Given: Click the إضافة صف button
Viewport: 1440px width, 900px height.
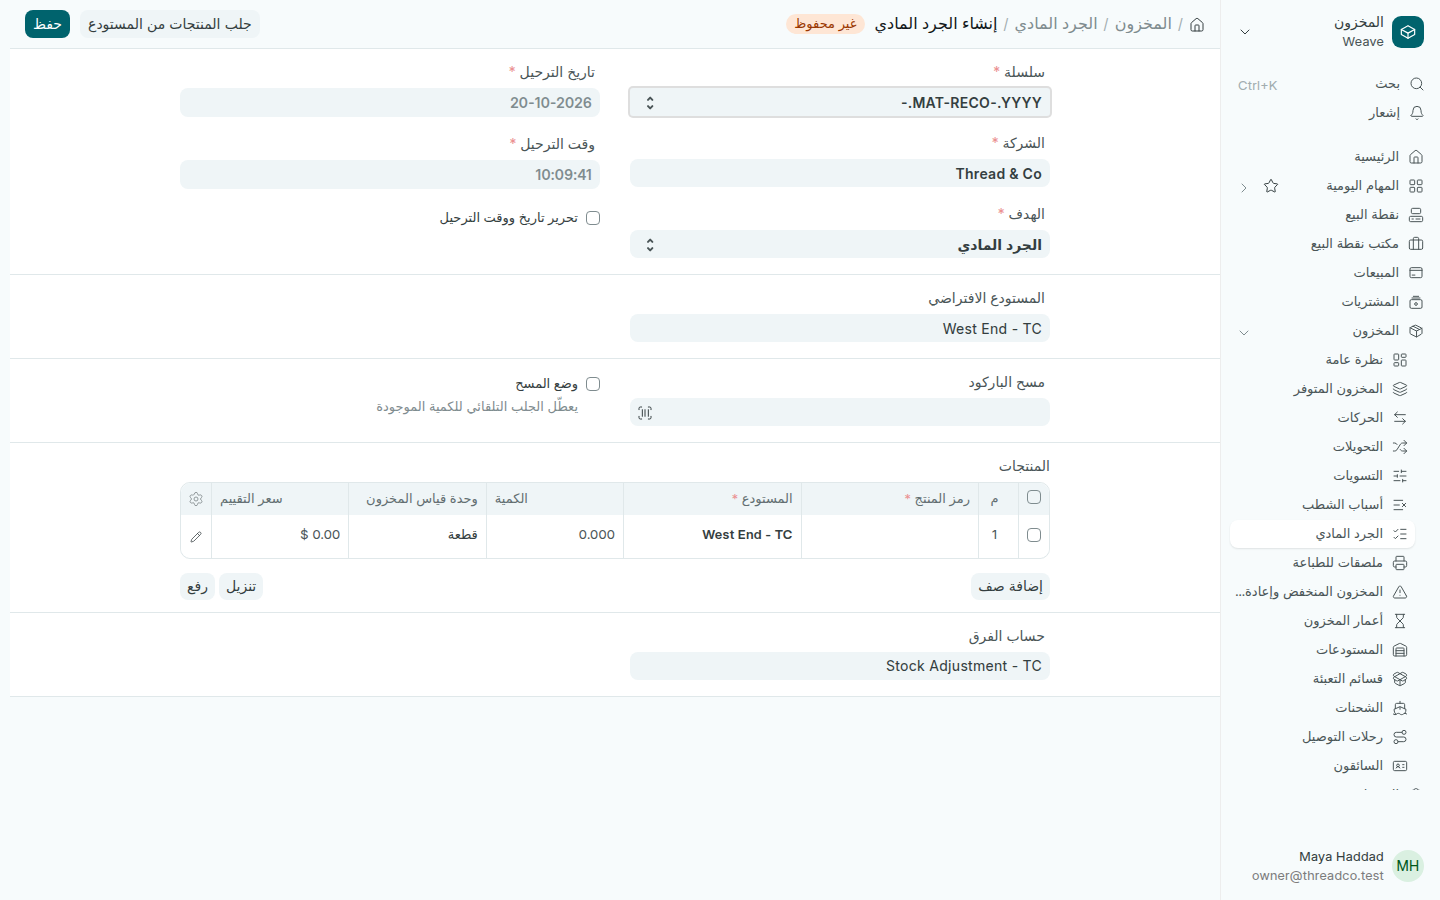Looking at the screenshot, I should (1010, 586).
